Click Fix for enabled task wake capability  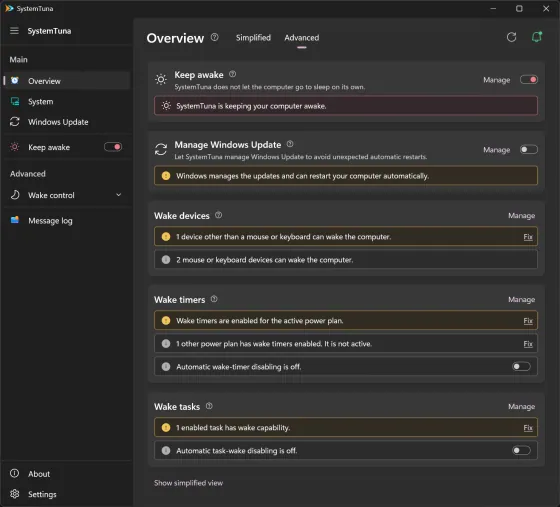528,428
